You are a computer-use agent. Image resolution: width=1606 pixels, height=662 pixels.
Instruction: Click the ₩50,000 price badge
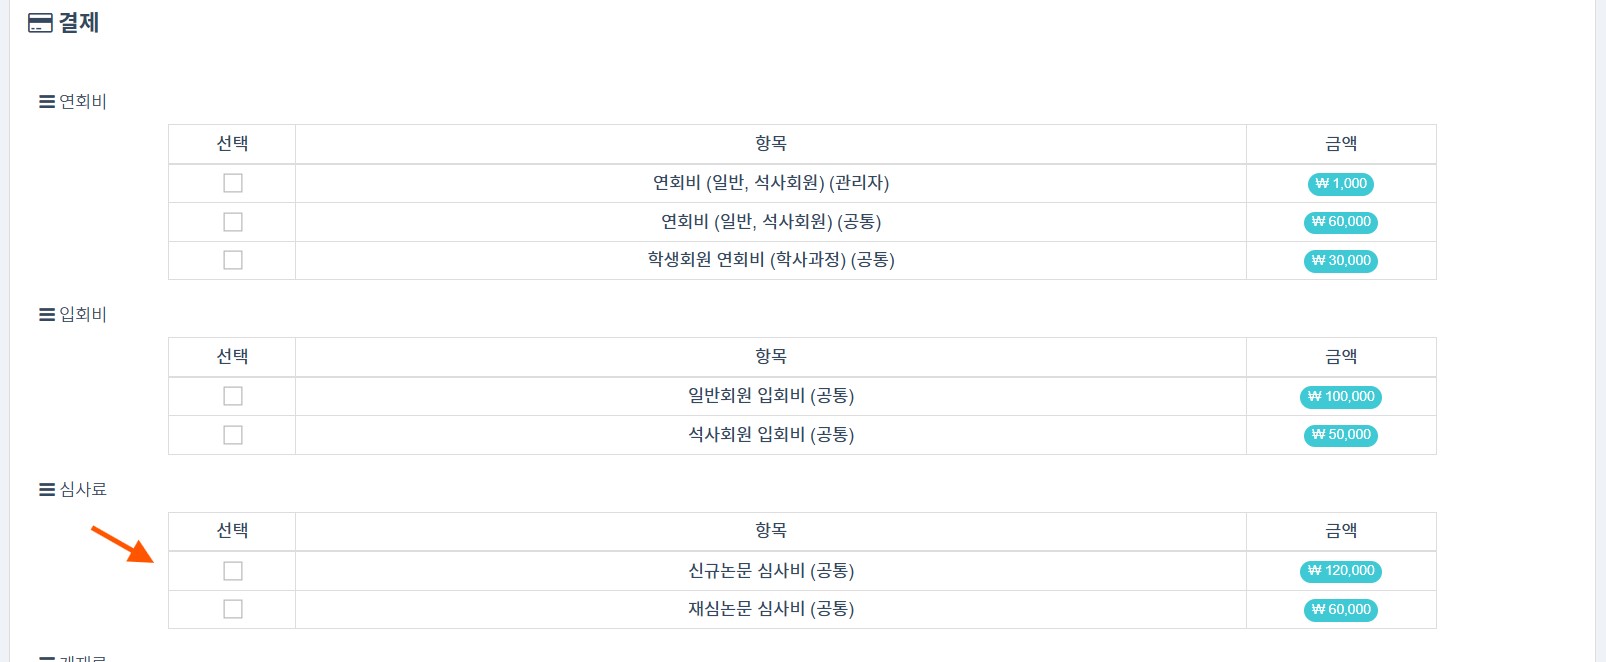point(1341,435)
